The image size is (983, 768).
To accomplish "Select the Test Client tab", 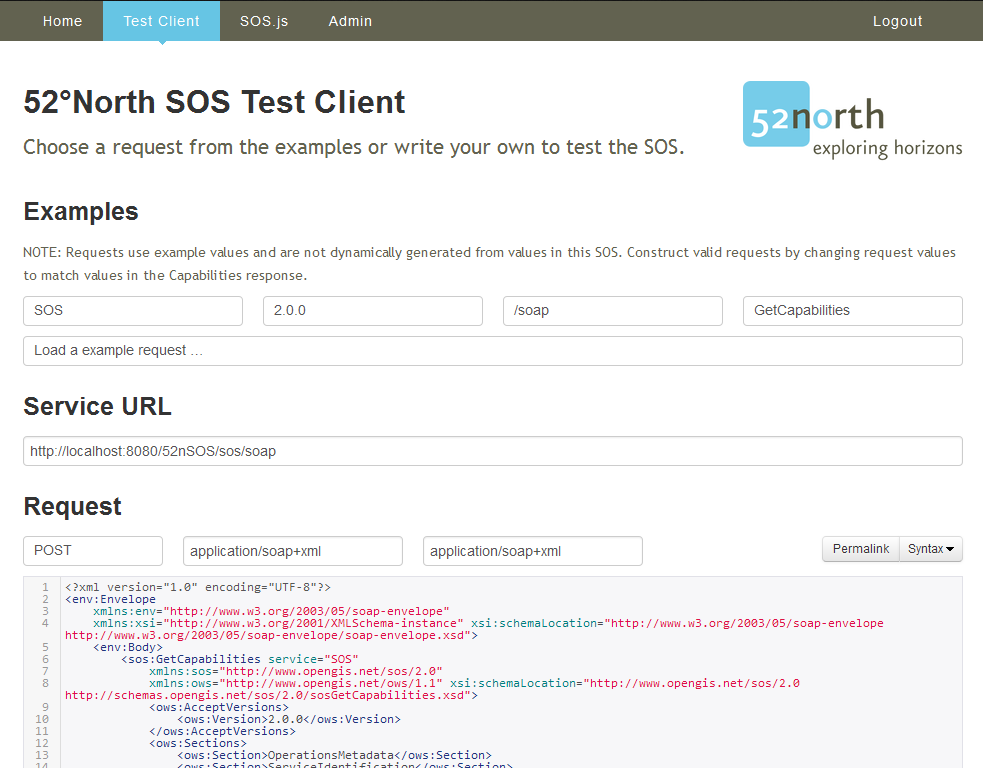I will 161,21.
